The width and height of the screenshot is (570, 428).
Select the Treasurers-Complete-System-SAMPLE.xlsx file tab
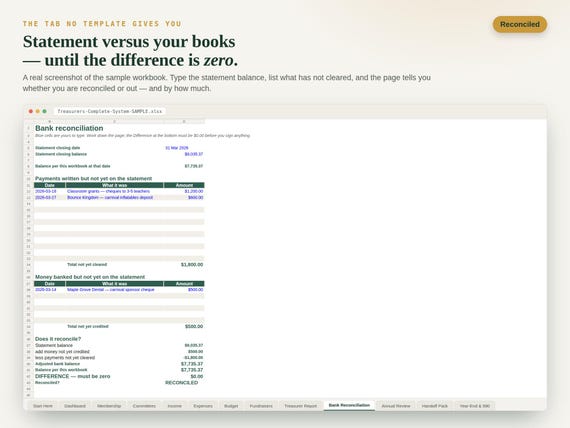click(110, 111)
